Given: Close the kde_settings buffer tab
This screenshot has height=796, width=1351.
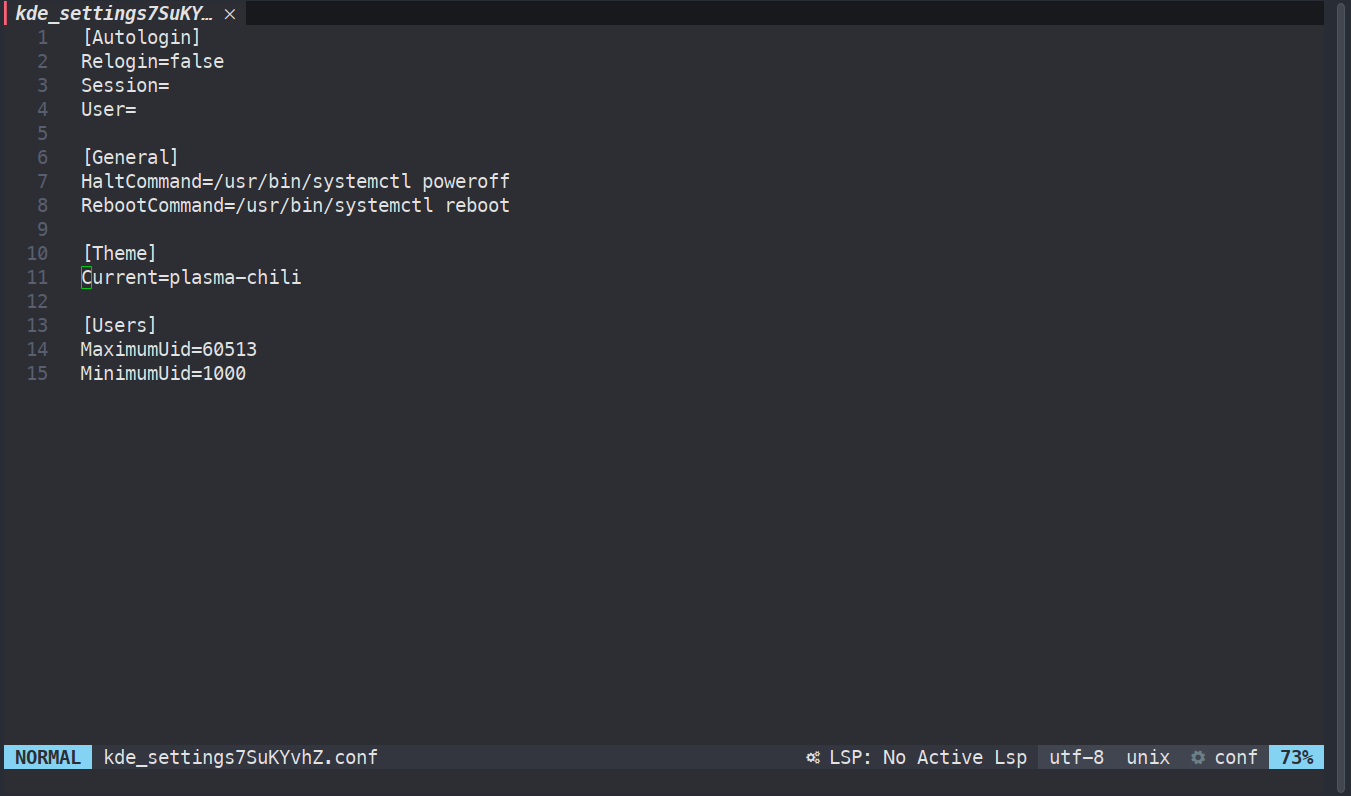Looking at the screenshot, I should [230, 14].
